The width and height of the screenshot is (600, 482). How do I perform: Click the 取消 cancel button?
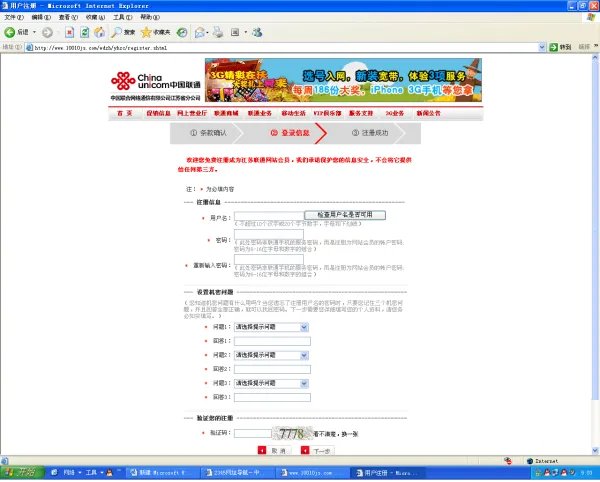[274, 451]
